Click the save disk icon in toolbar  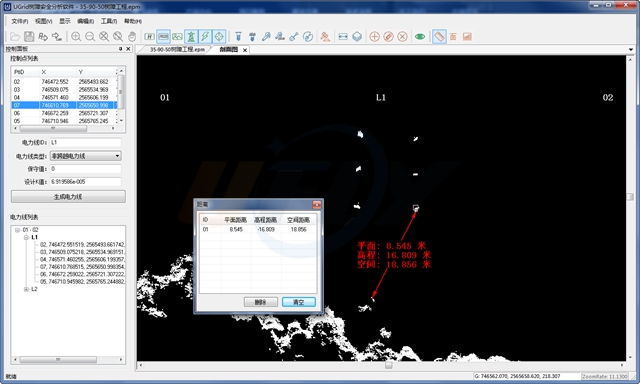click(x=29, y=37)
